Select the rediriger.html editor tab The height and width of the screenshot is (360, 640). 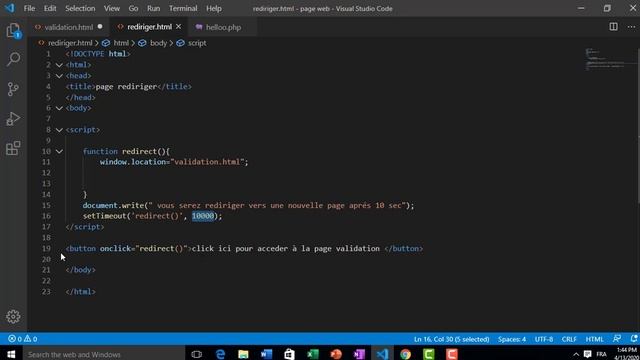[149, 27]
